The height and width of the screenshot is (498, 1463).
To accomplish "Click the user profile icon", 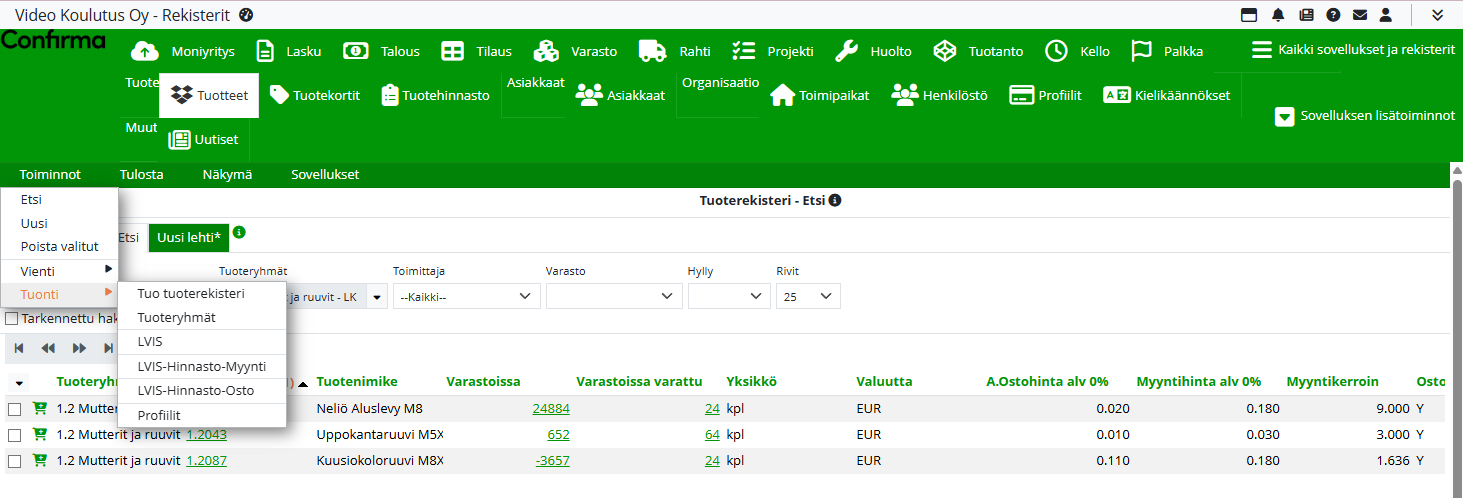I will tap(1386, 14).
